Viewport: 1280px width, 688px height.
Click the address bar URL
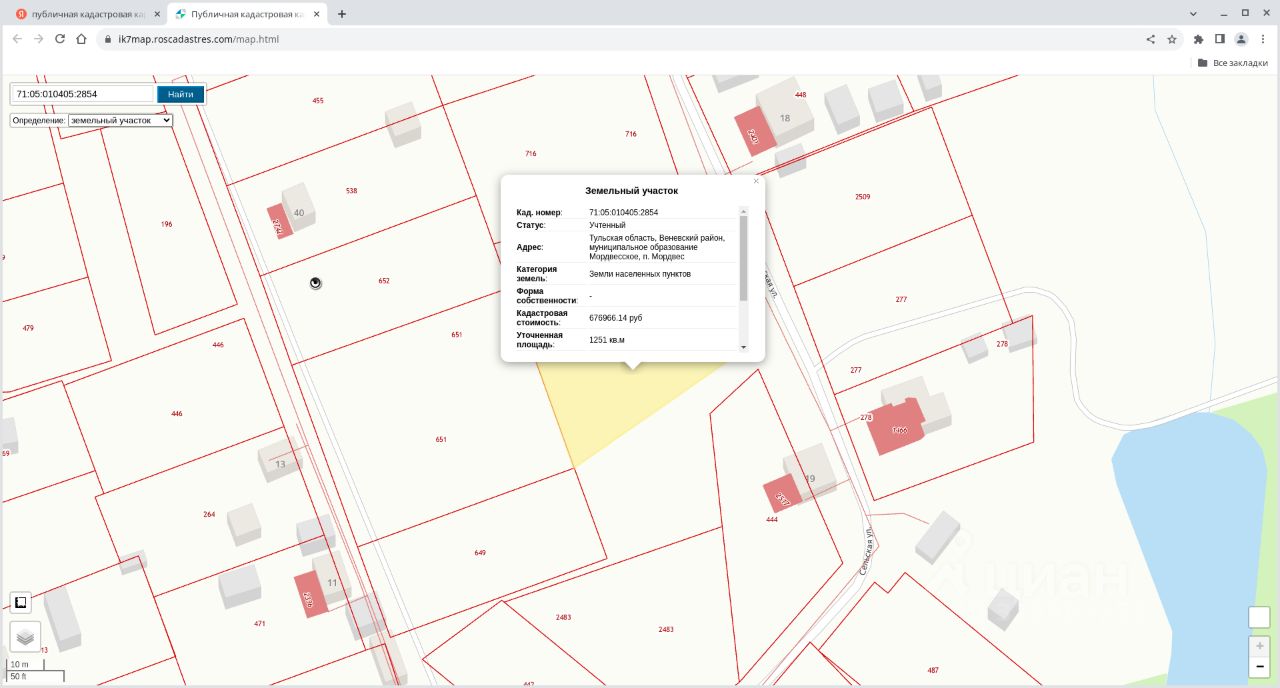coord(198,39)
